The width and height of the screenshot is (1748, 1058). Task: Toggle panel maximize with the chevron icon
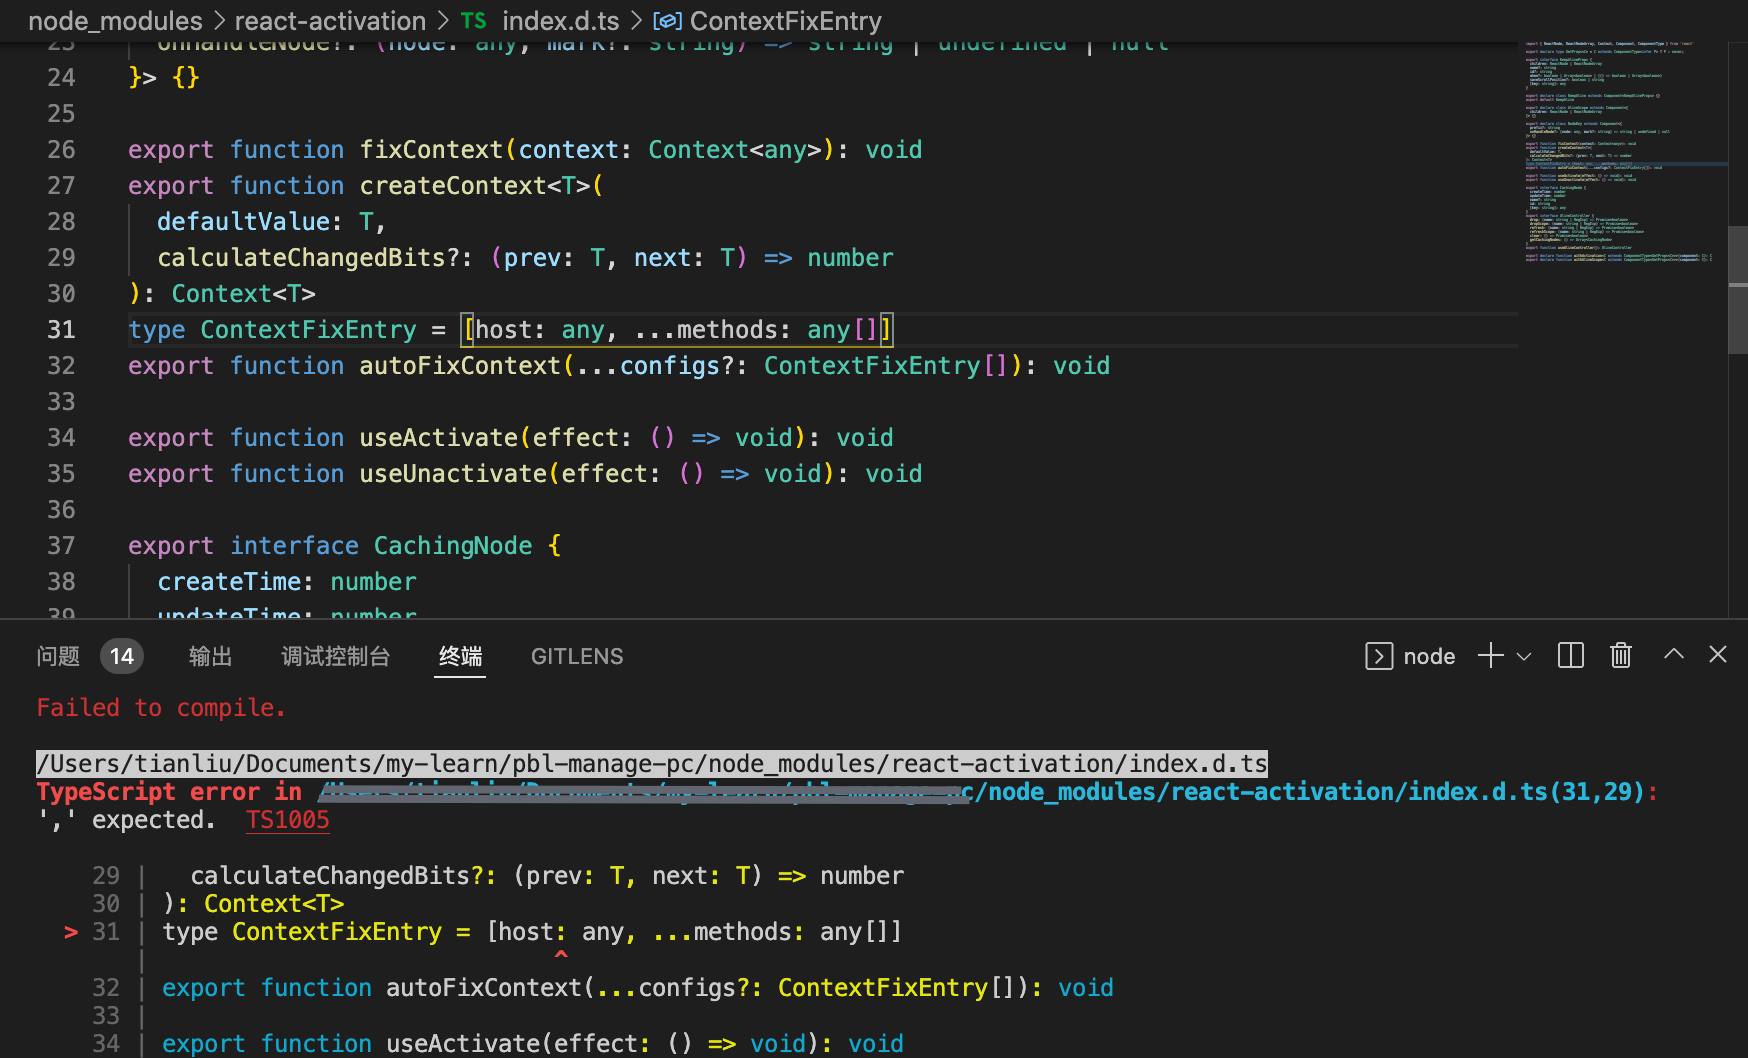click(x=1673, y=654)
